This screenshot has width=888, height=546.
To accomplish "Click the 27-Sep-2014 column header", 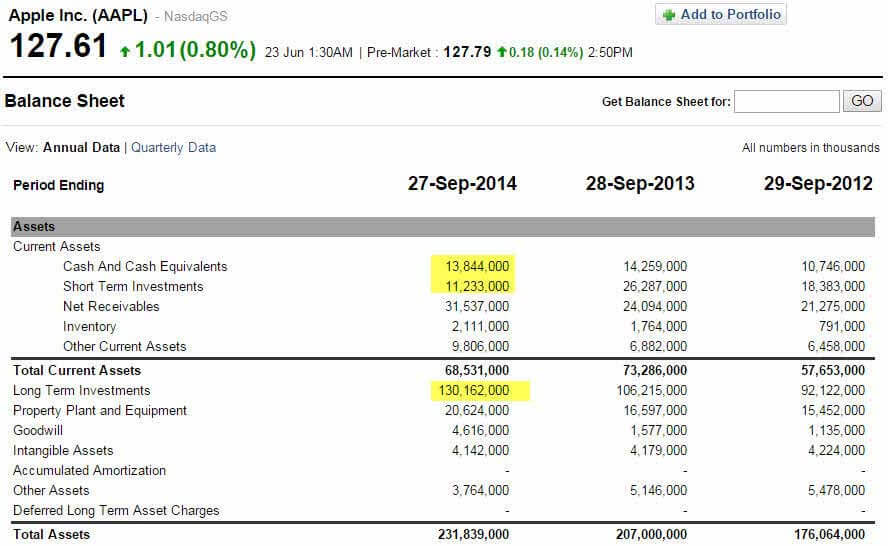I will point(462,184).
